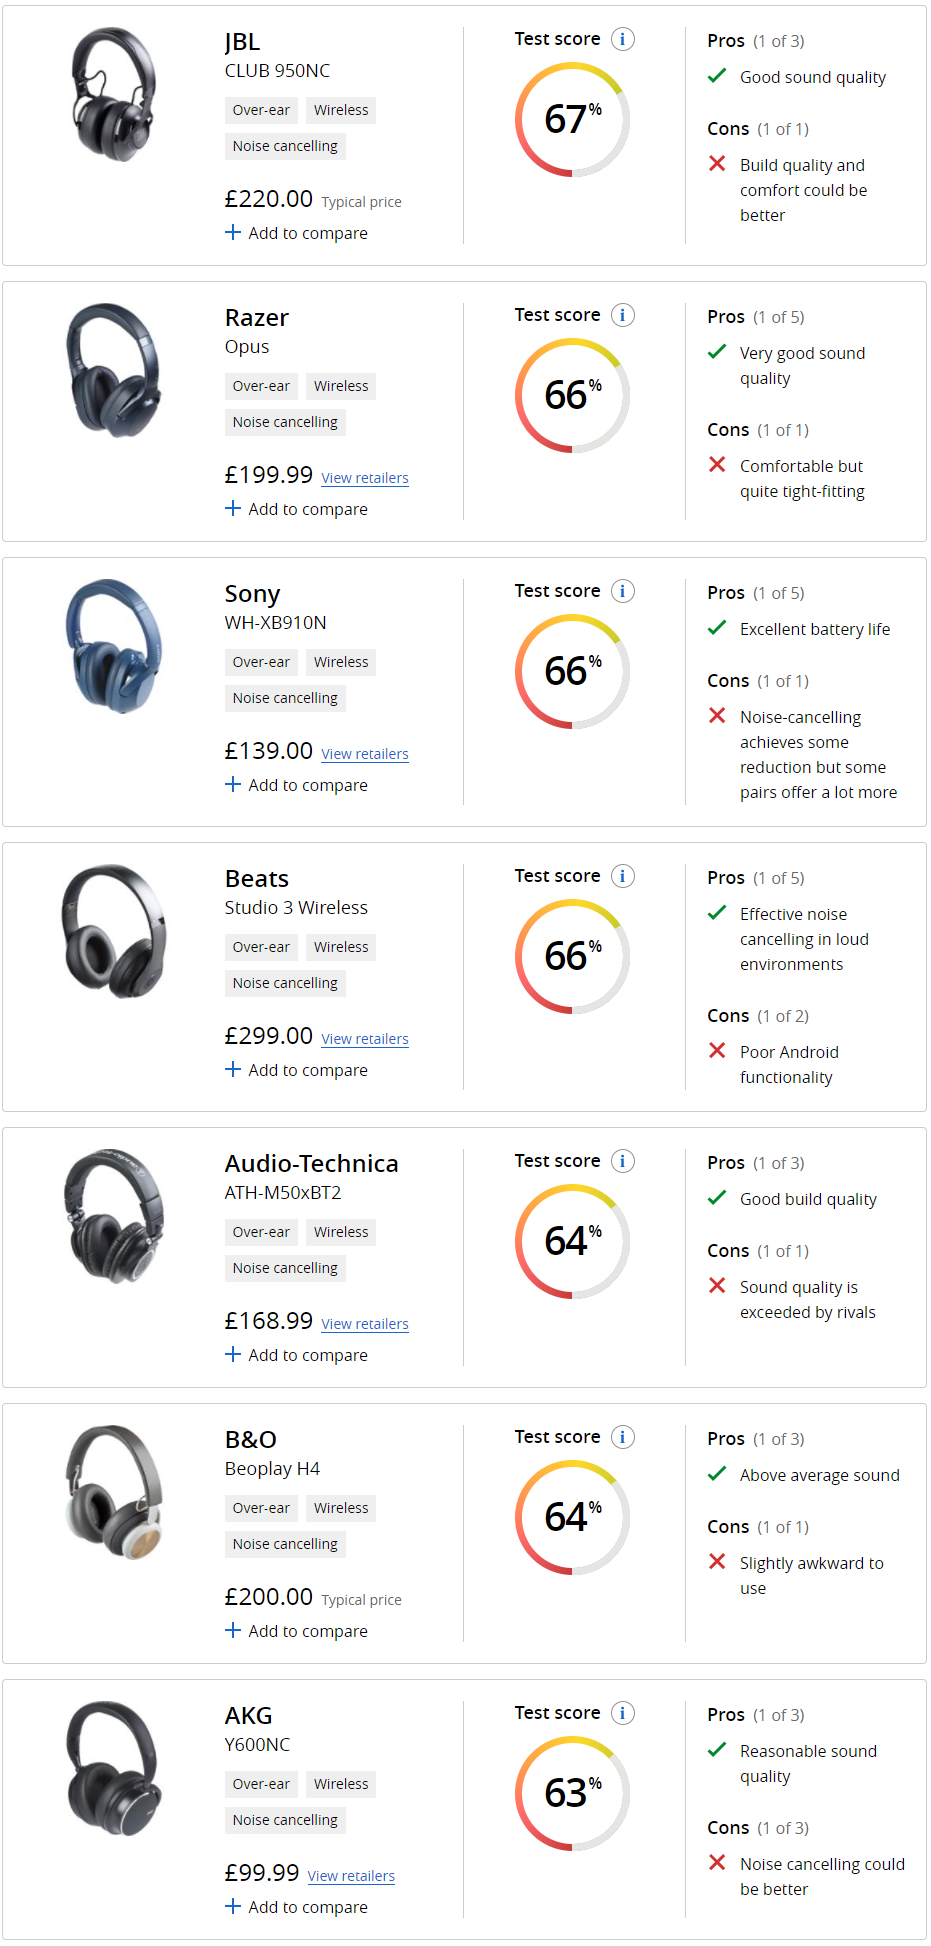Viewport: 931px width, 1946px height.
Task: Click the info icon beside JBL Test score
Action: click(x=623, y=40)
